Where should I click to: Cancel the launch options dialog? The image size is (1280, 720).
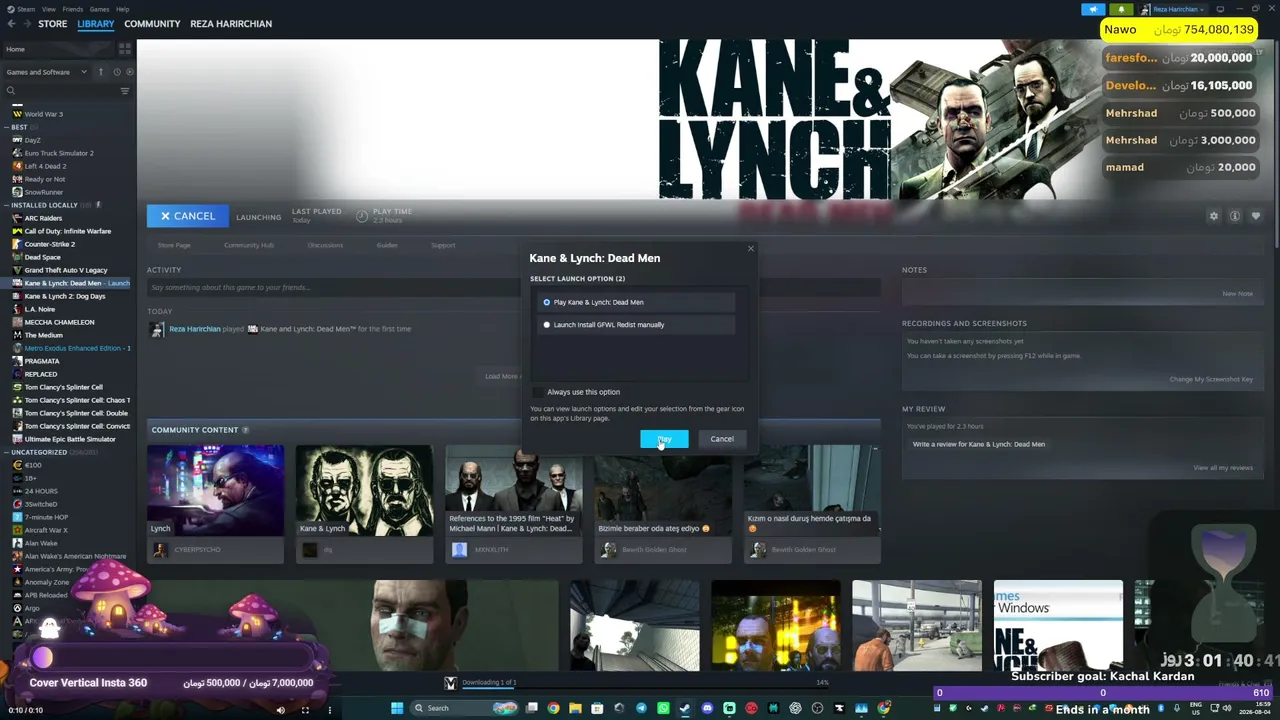click(722, 439)
